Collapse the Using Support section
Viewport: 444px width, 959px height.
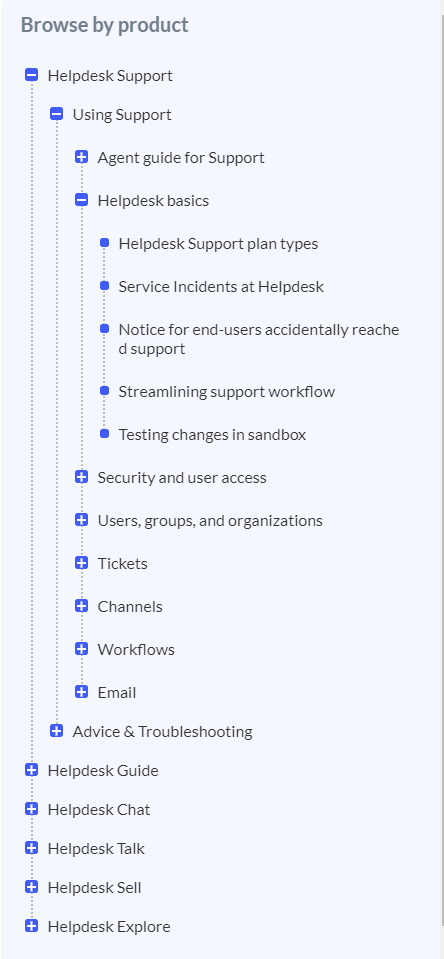pyautogui.click(x=57, y=114)
